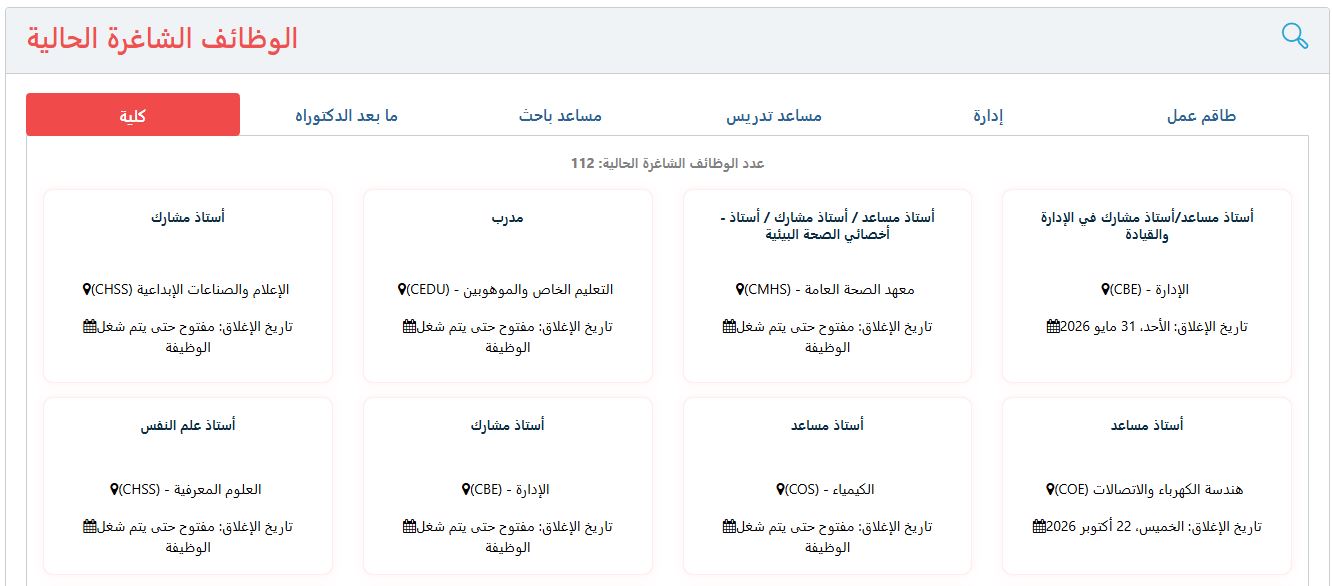Click location pin icon beside (CEDU)
The width and height of the screenshot is (1332, 586).
[402, 290]
